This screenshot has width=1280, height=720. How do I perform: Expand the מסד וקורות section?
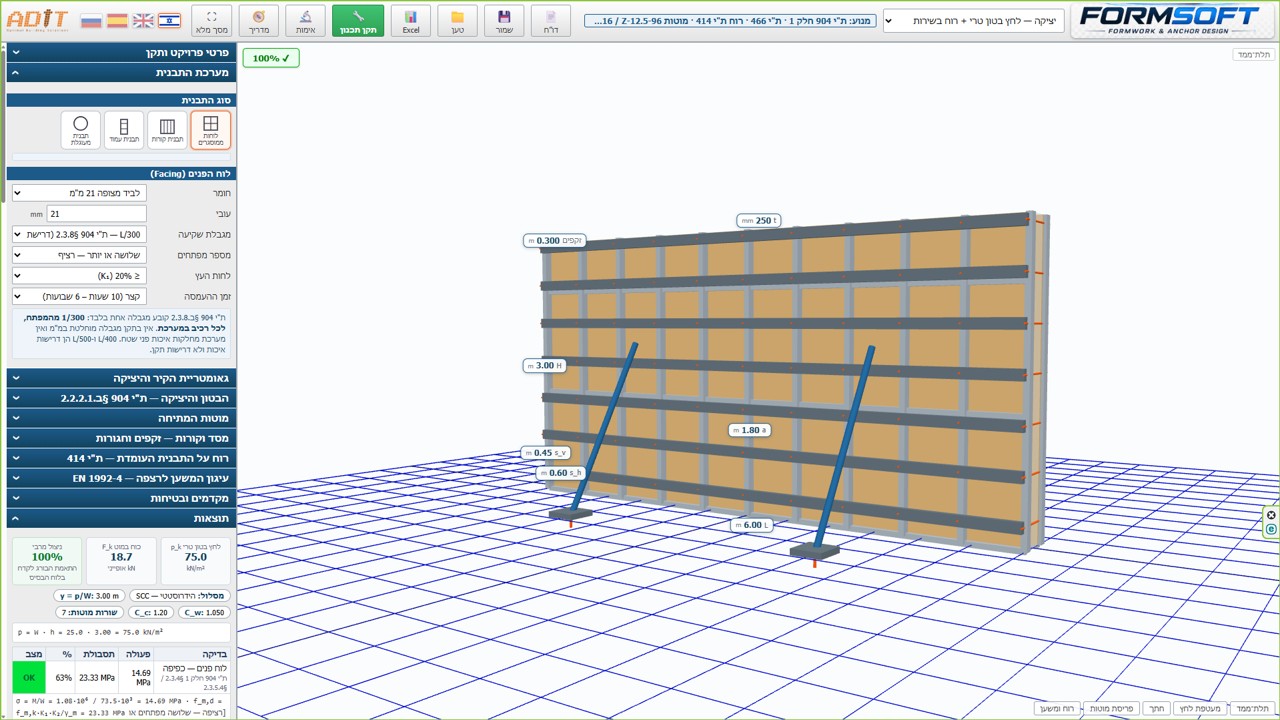(x=121, y=438)
